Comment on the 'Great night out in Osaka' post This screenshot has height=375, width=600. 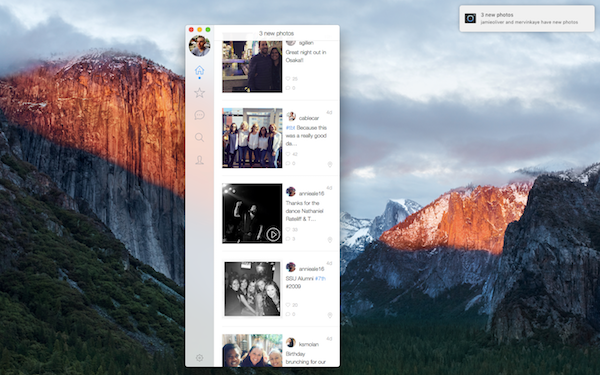[288, 88]
